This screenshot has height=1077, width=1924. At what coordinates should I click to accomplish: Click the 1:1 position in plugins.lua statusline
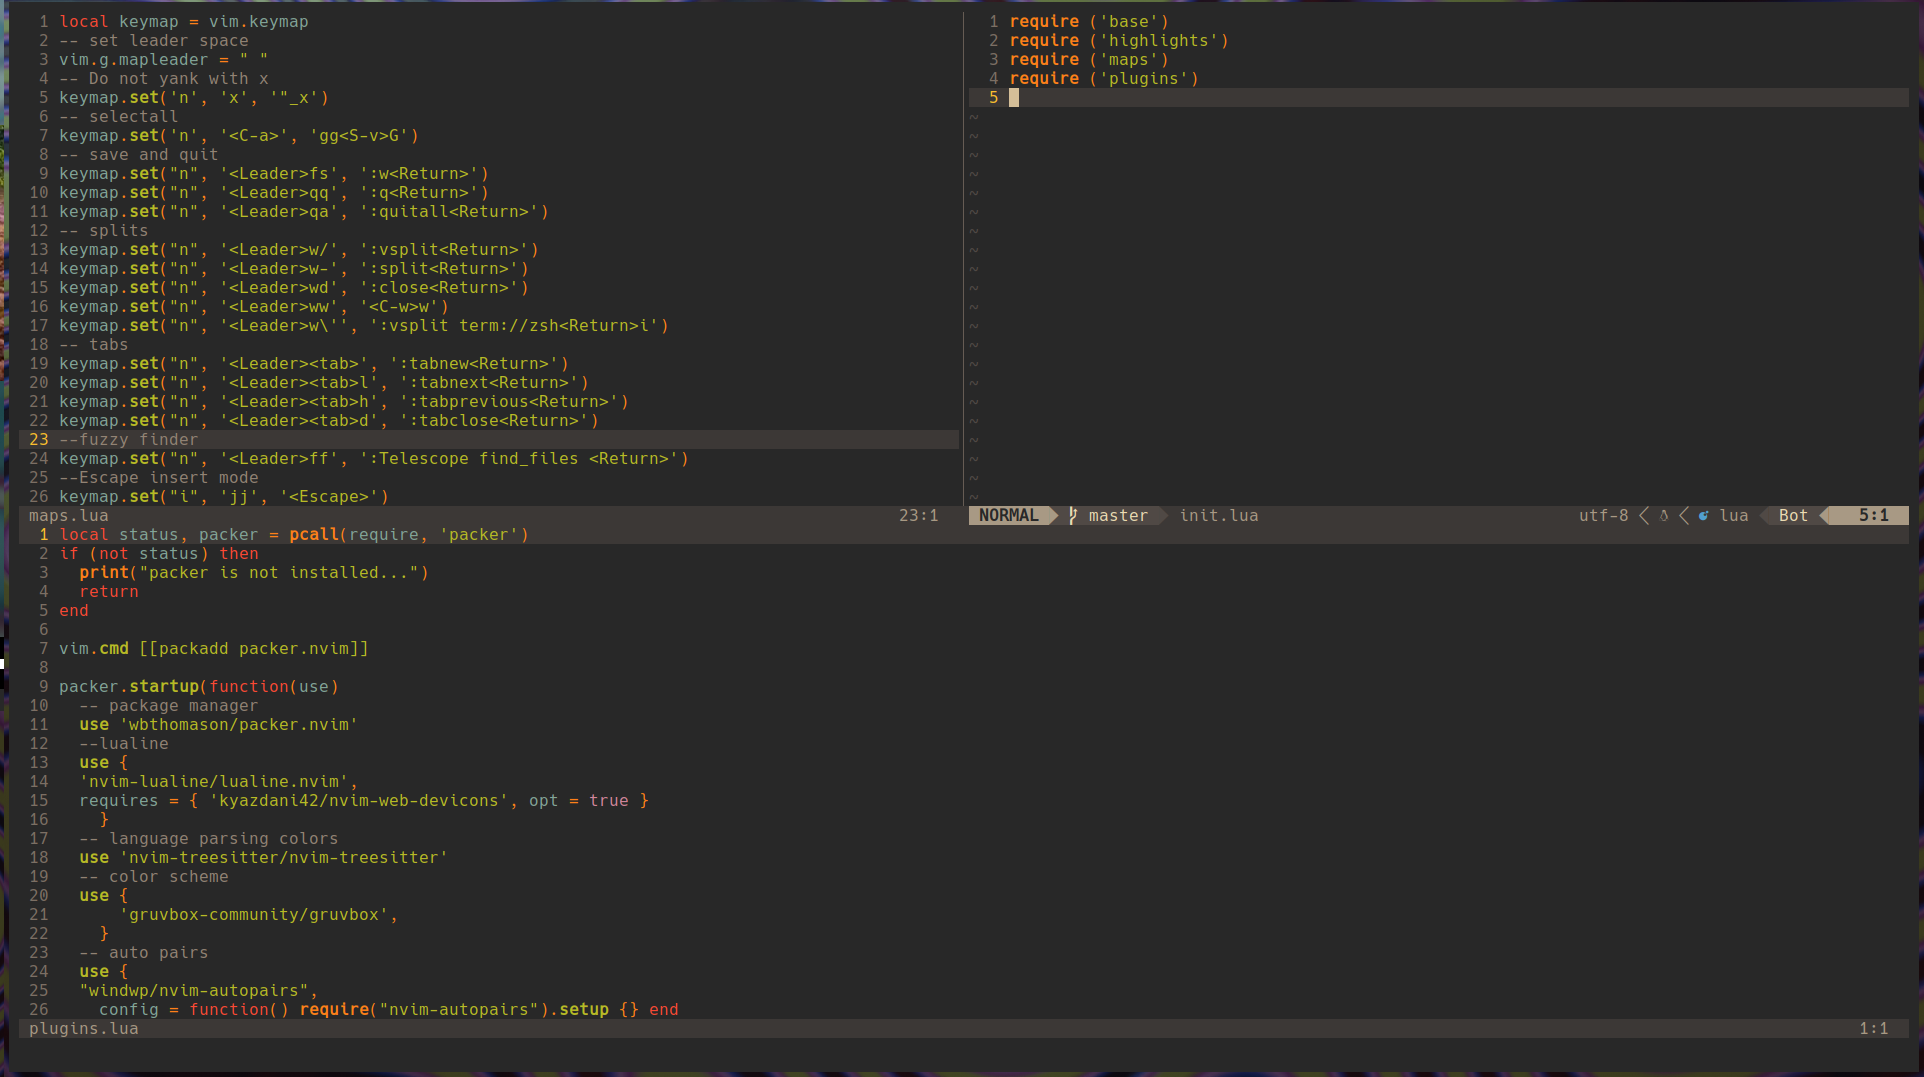click(1873, 1029)
